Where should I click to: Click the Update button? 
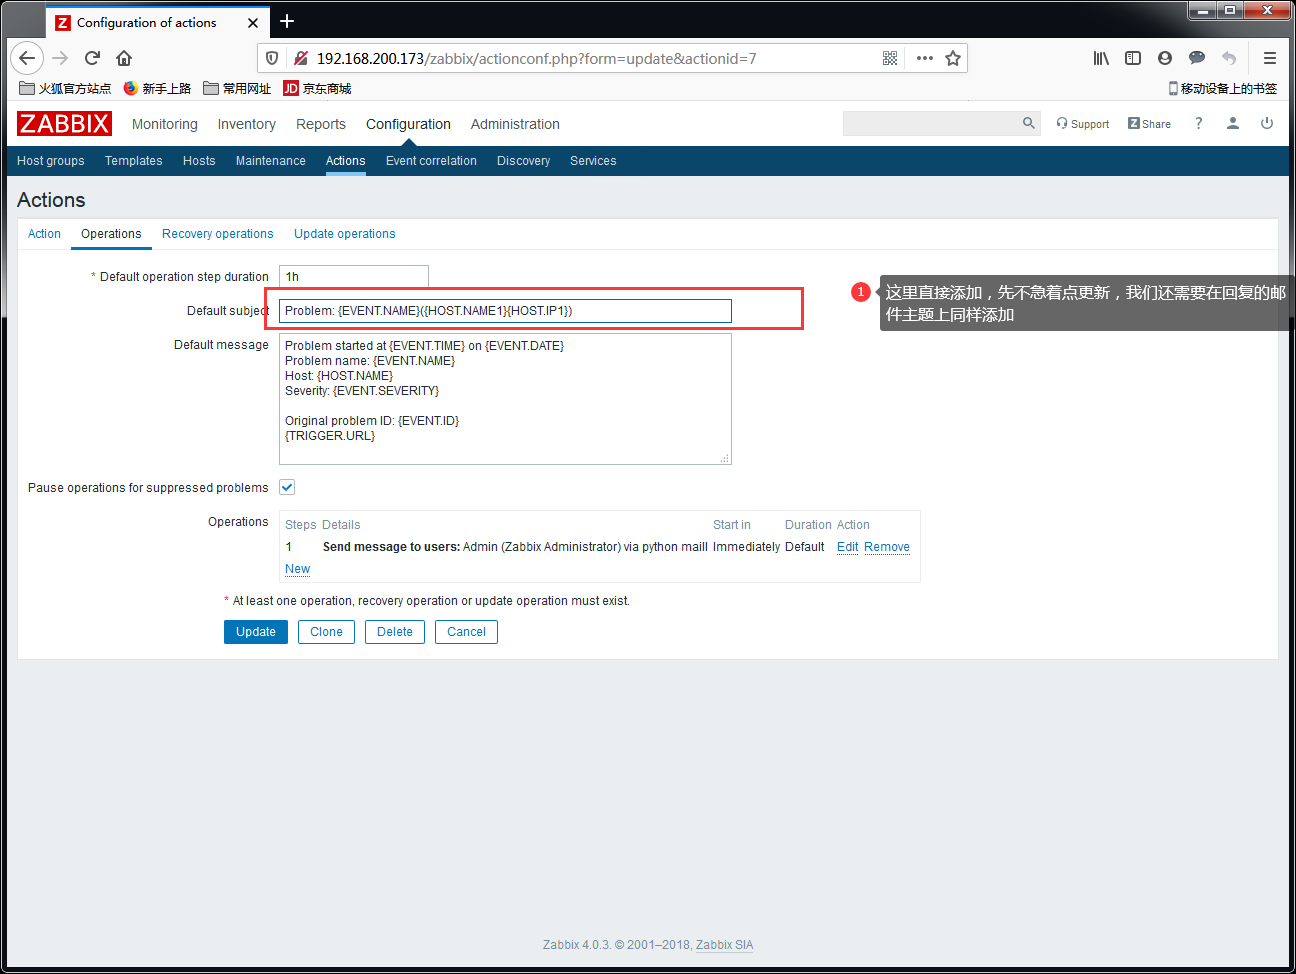[x=256, y=632]
